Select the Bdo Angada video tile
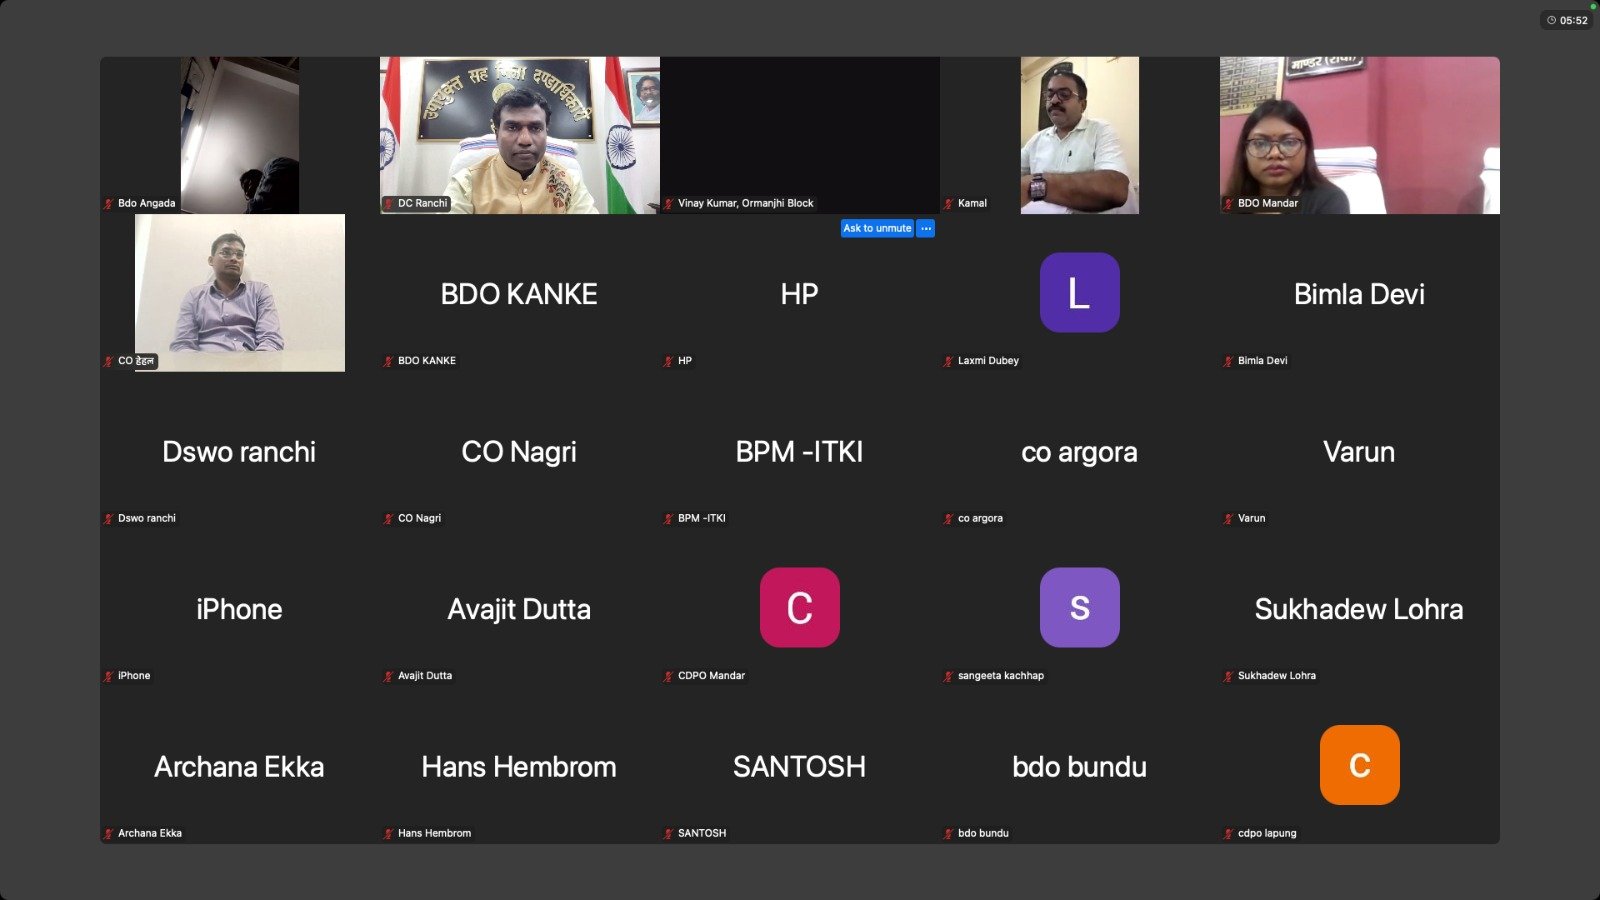1600x900 pixels. point(240,135)
